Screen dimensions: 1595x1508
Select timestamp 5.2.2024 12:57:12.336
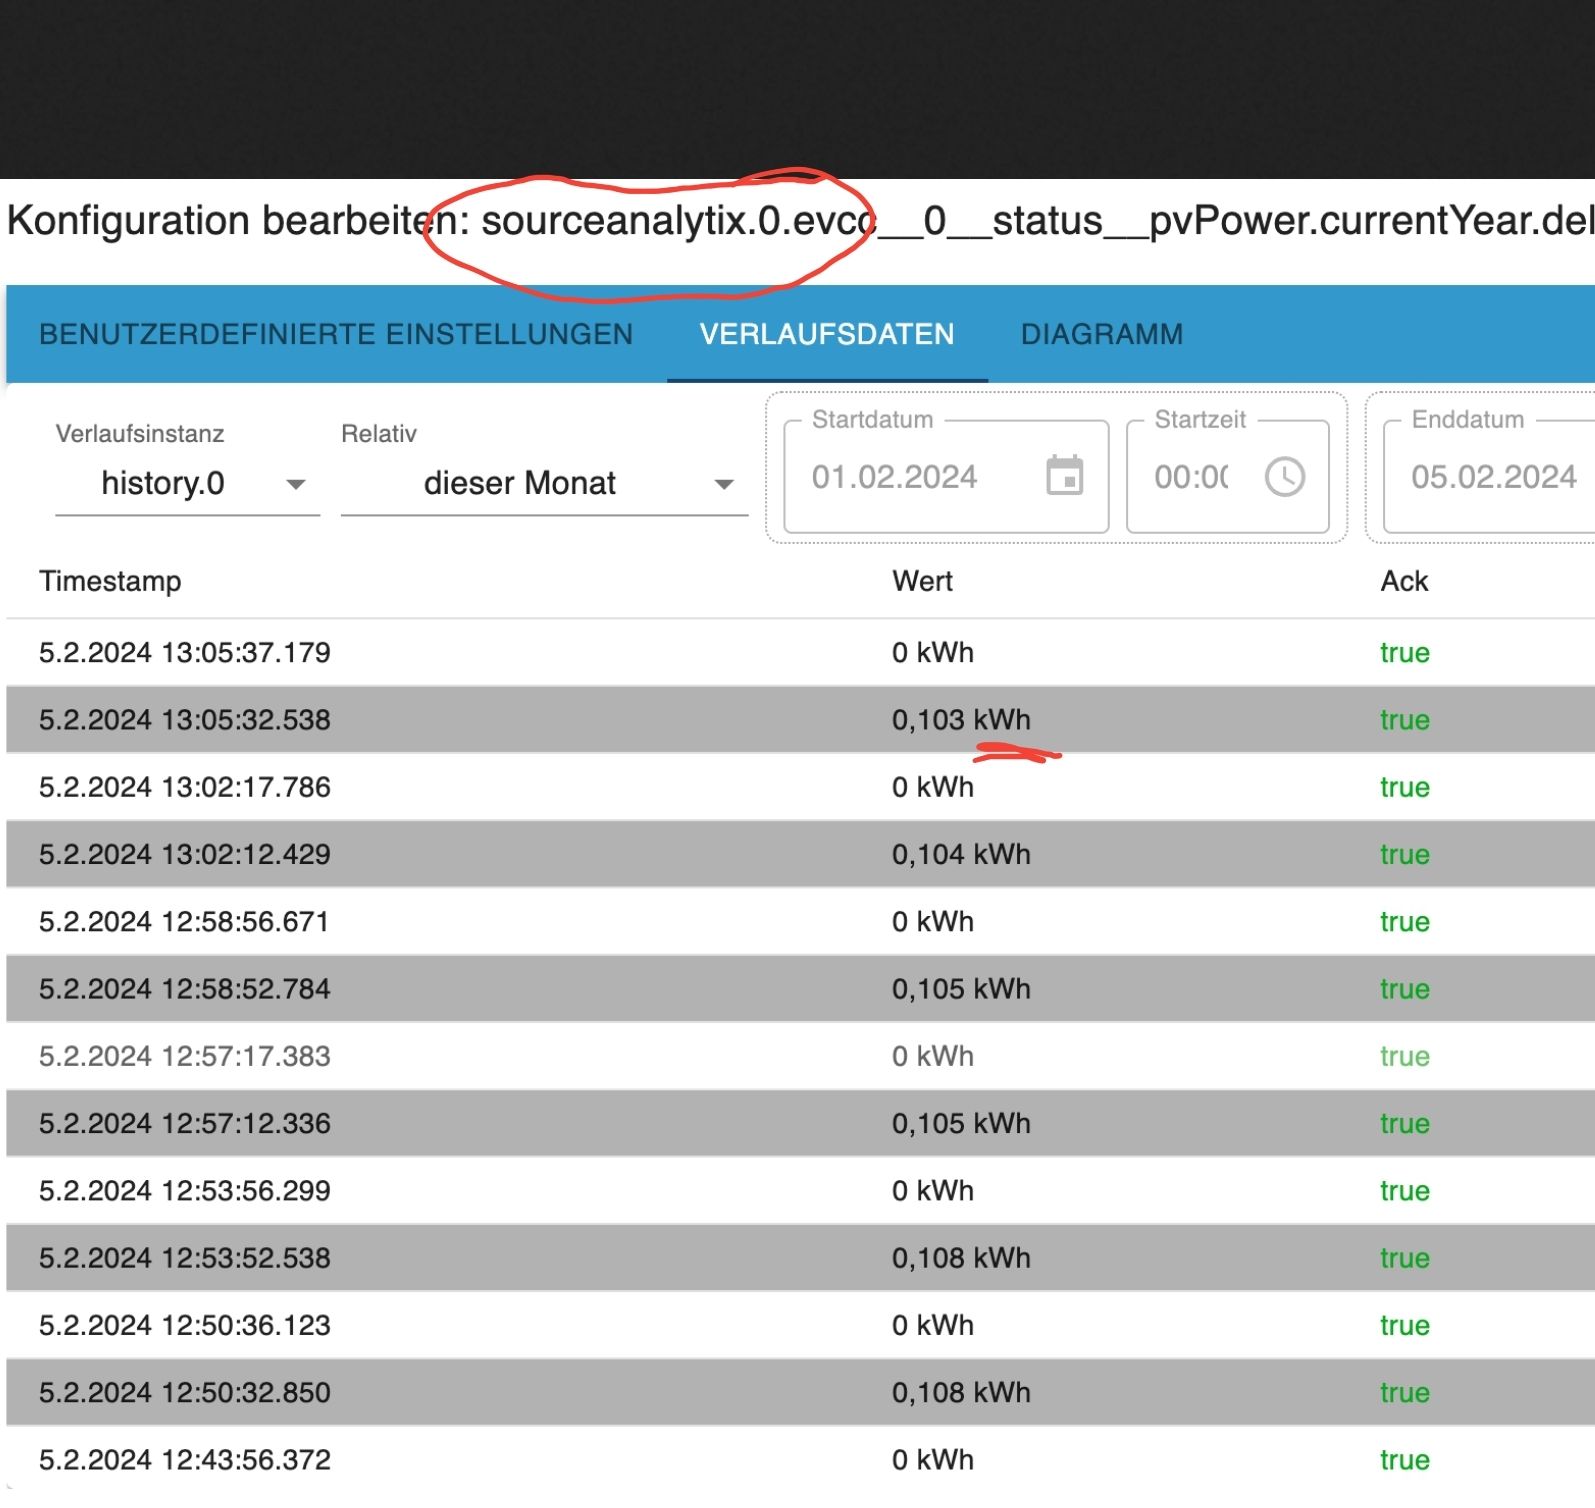(x=185, y=1123)
